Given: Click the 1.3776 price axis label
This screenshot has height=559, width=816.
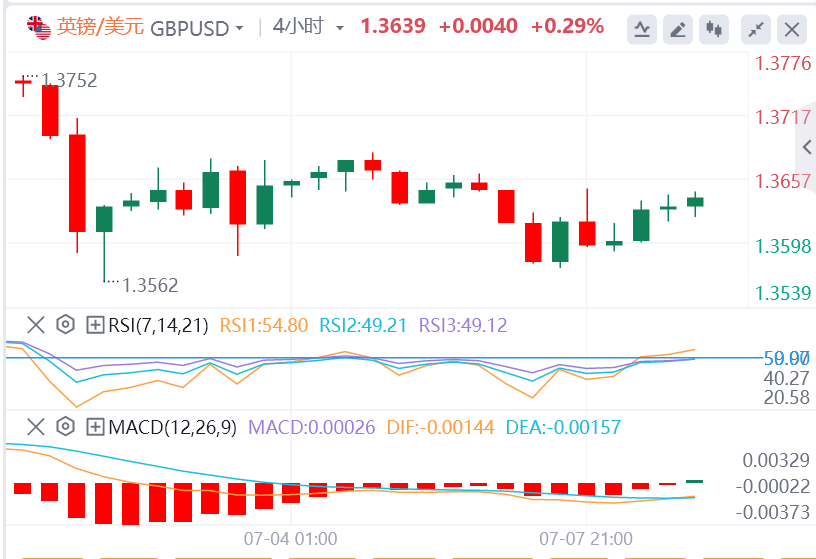Looking at the screenshot, I should point(783,63).
